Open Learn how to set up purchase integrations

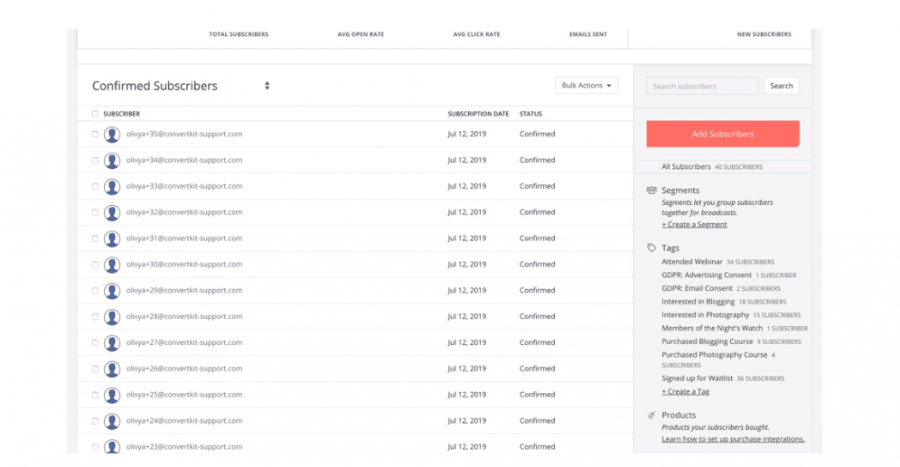(733, 439)
